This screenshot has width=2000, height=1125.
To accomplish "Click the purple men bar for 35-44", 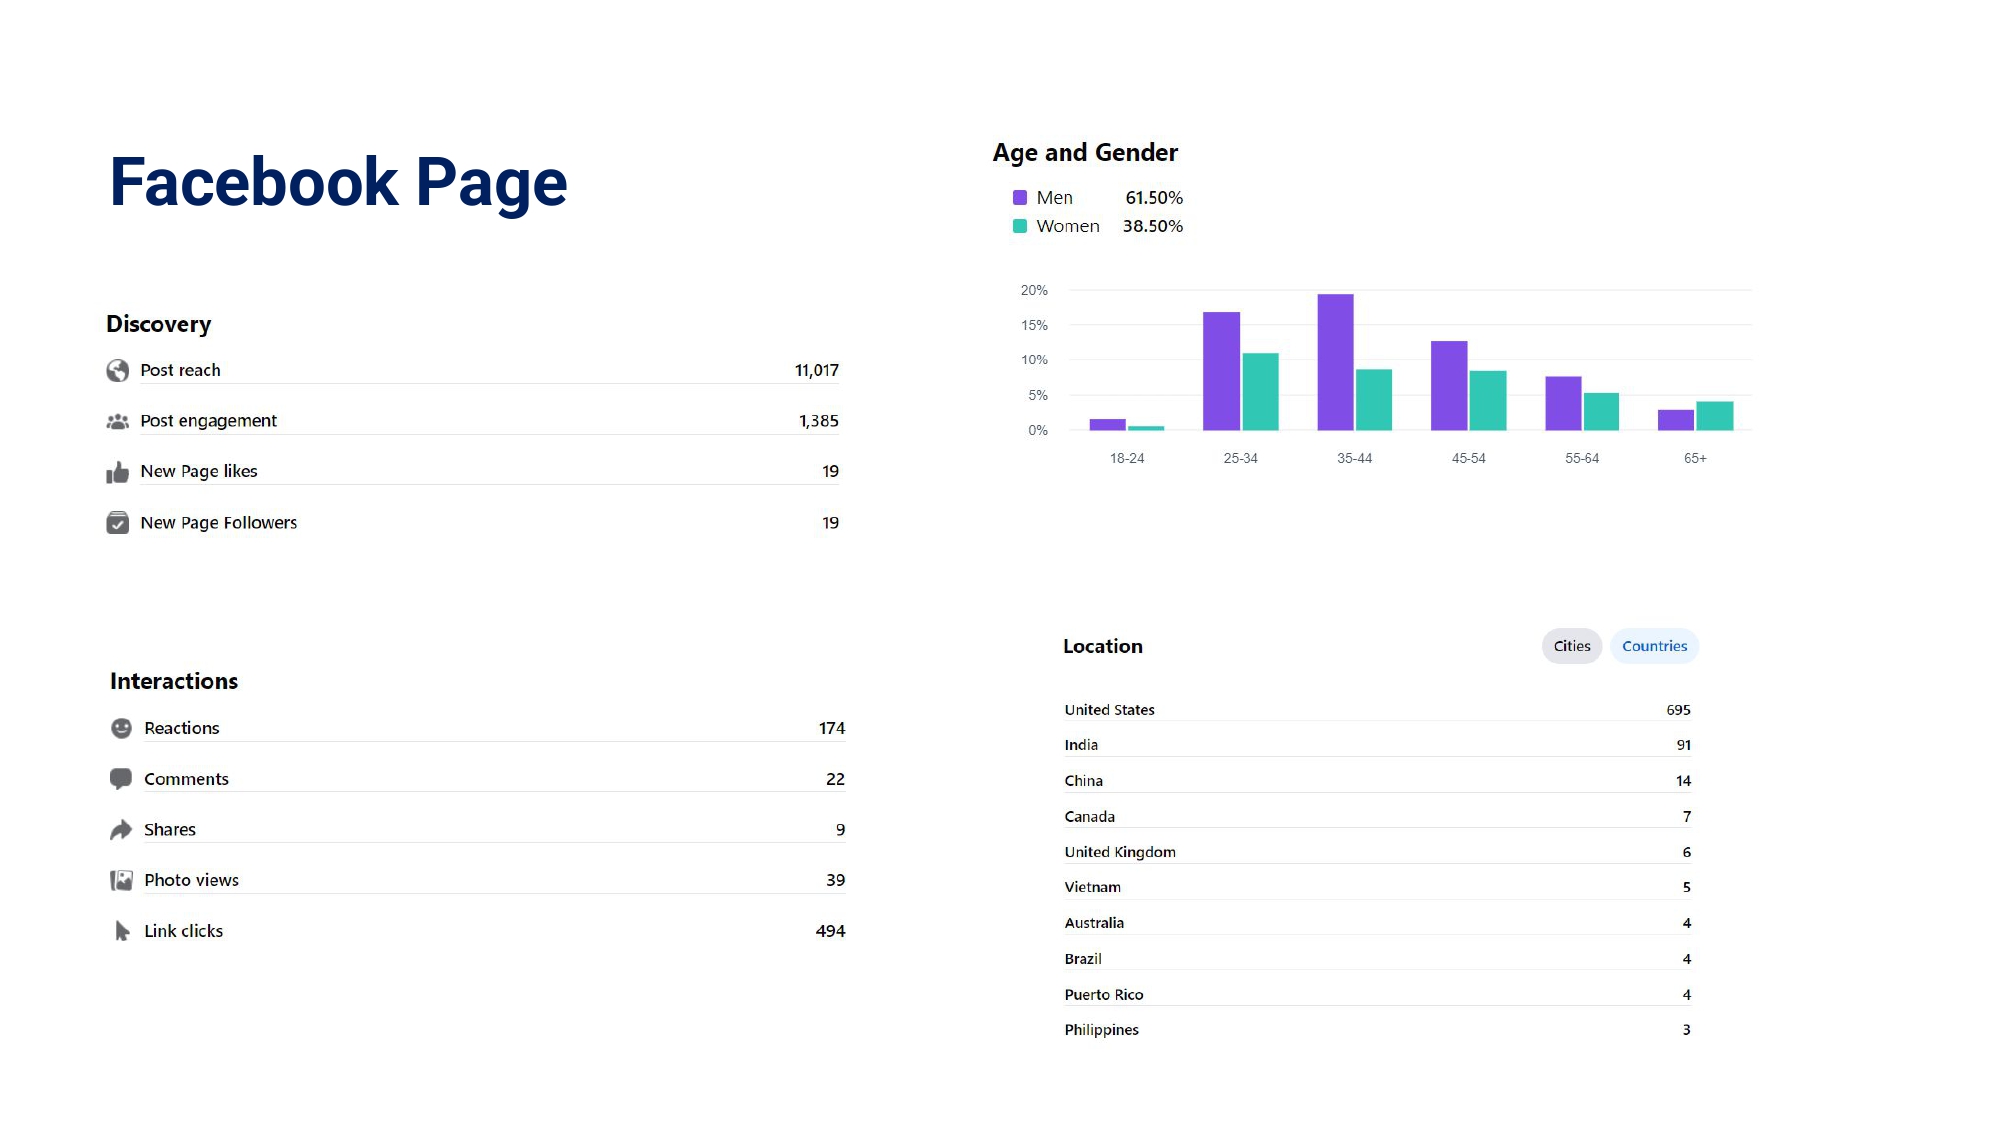I will click(x=1335, y=362).
